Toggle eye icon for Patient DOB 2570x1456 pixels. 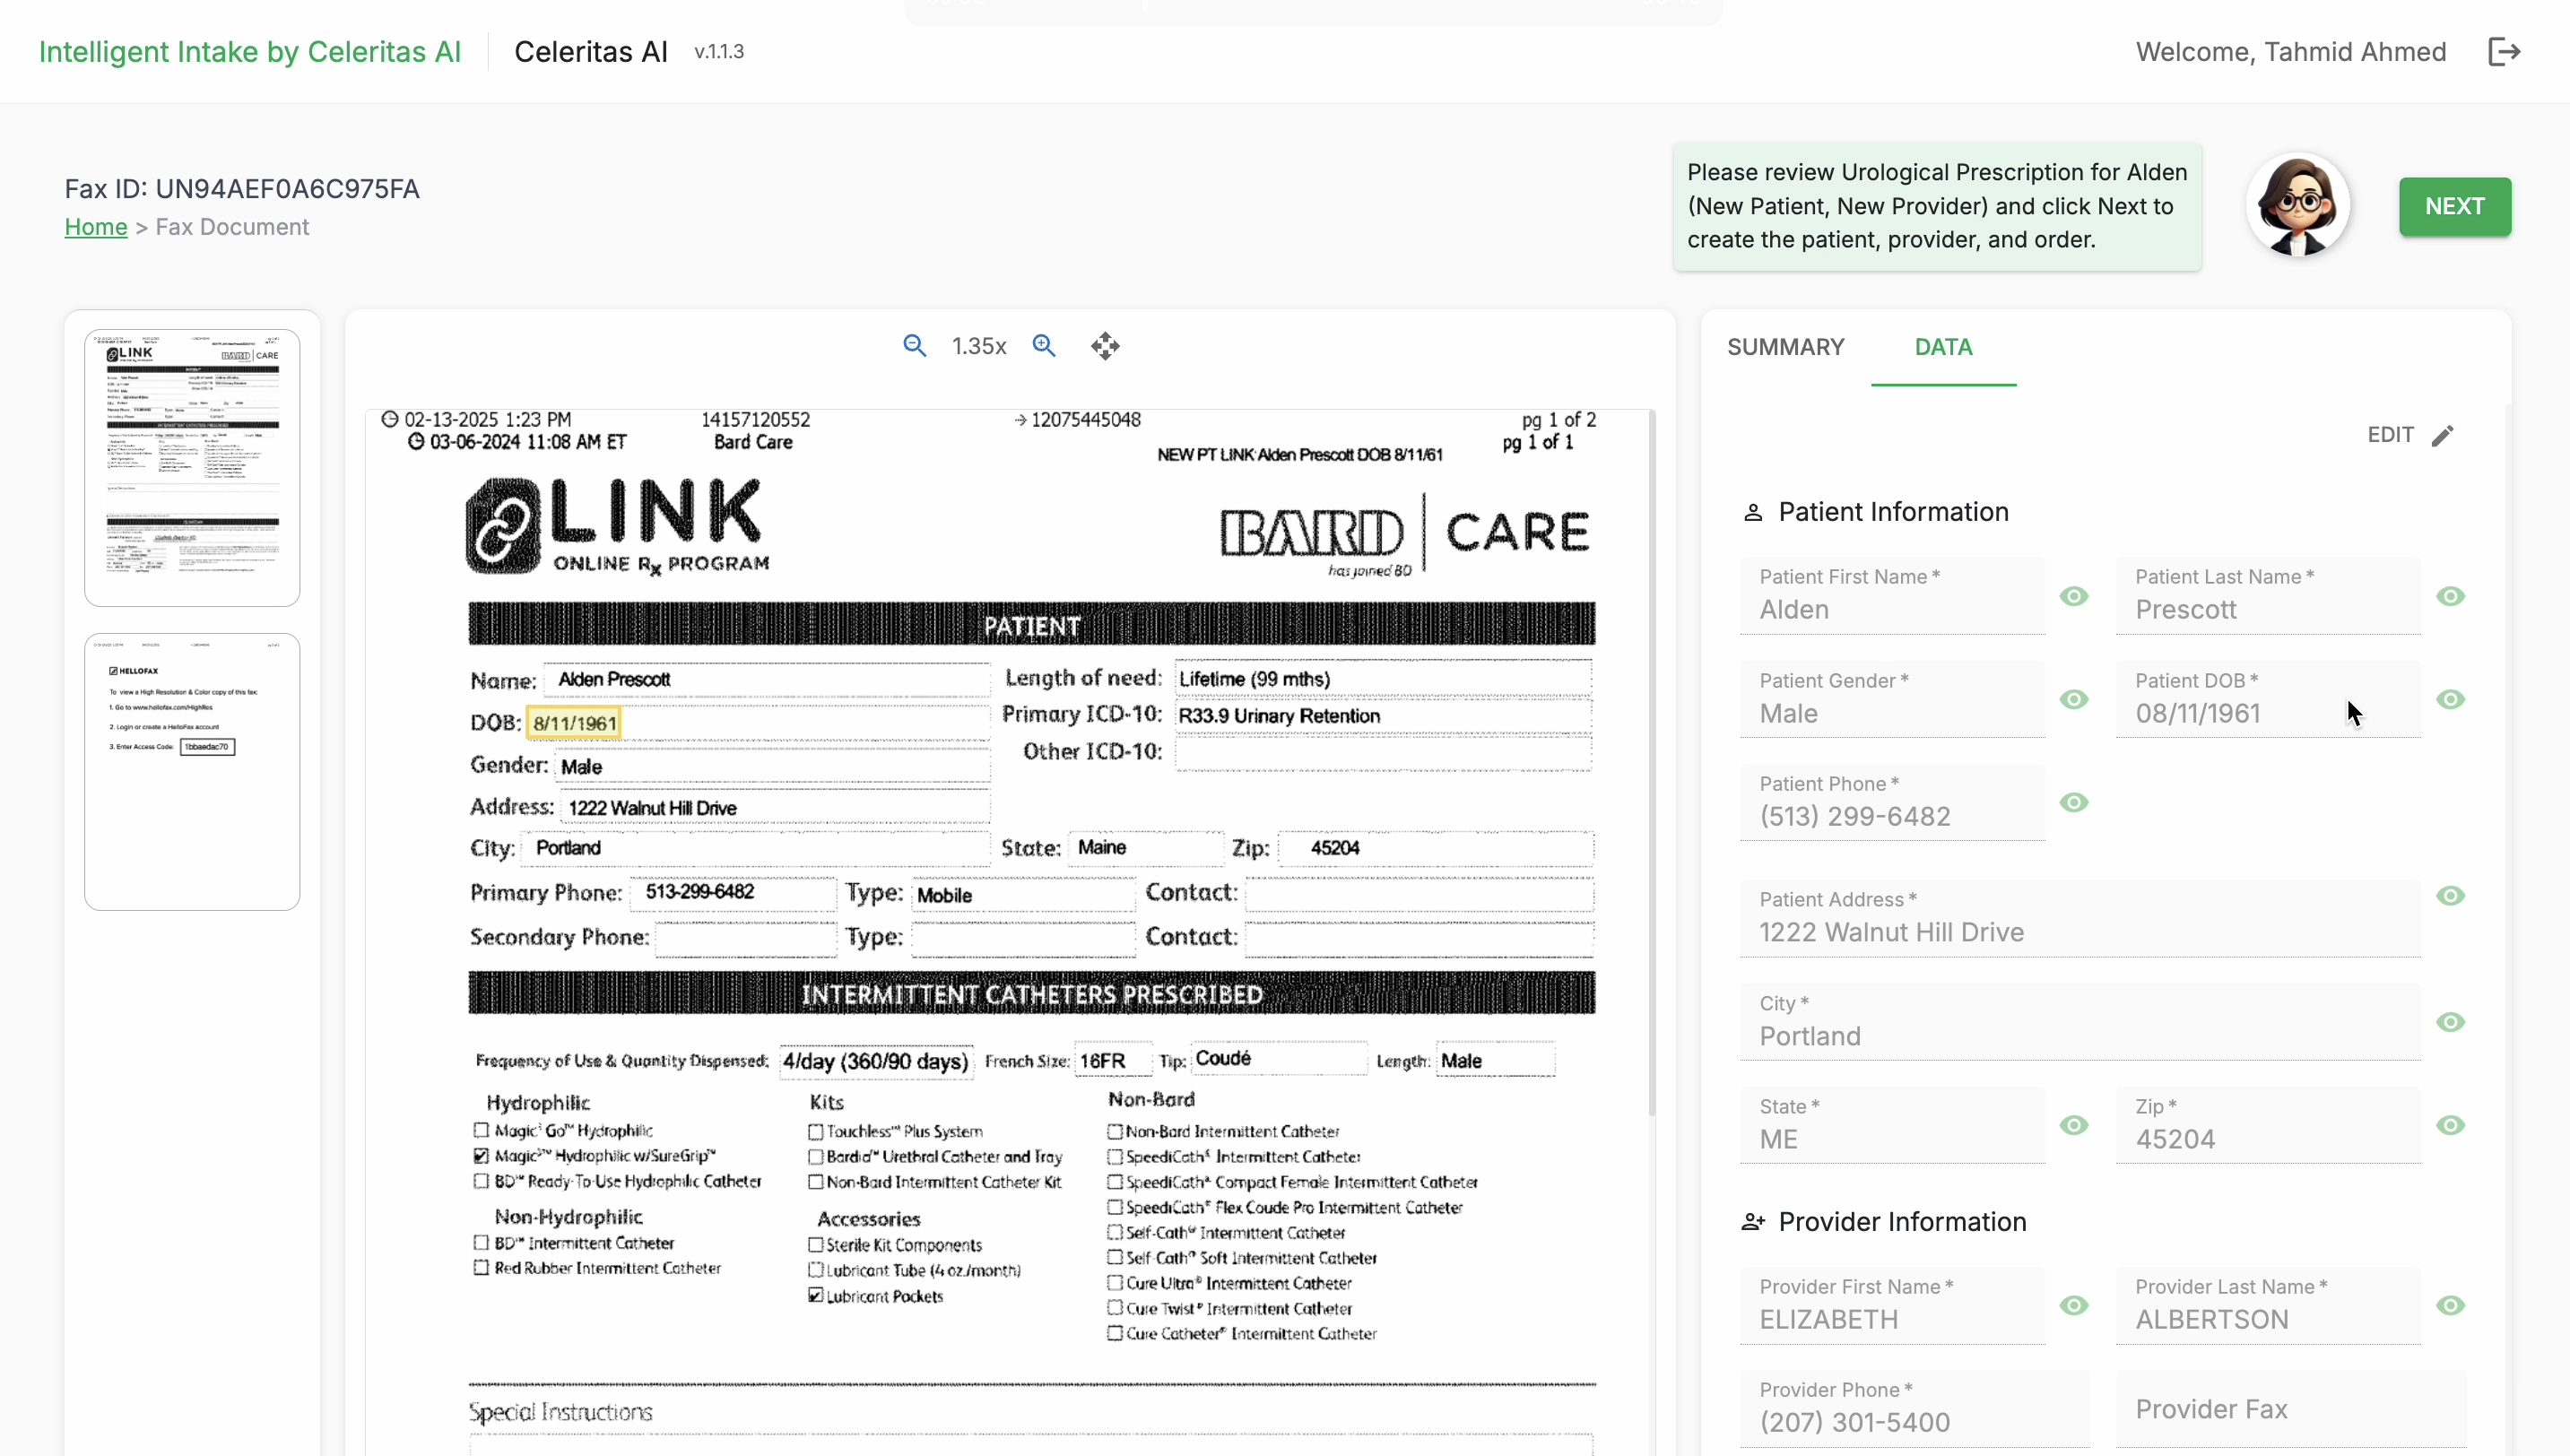2450,700
